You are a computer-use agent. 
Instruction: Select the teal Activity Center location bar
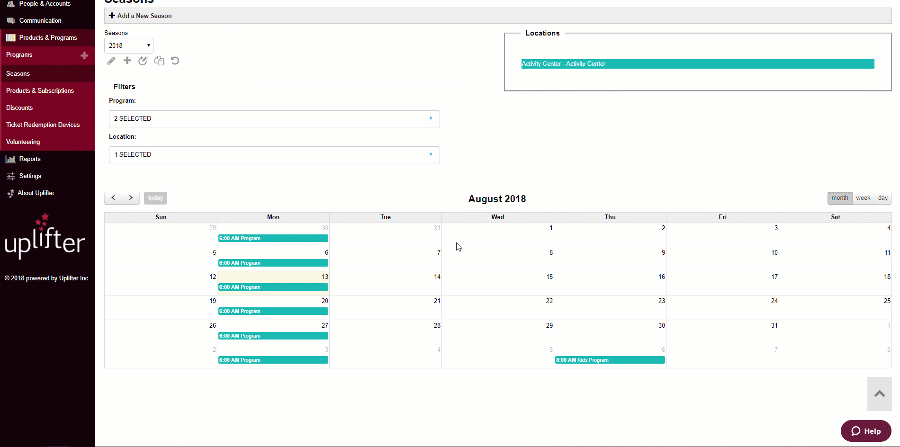click(697, 64)
